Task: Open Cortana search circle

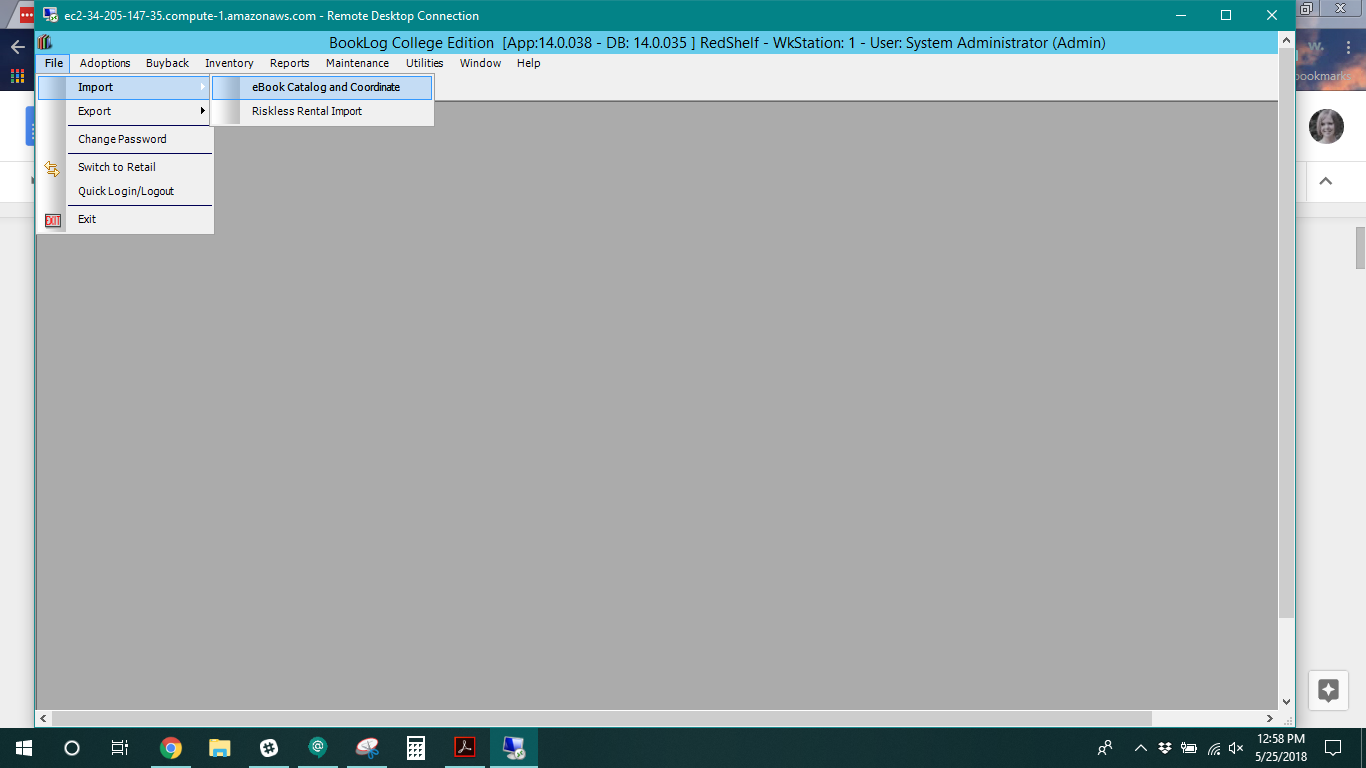Action: pos(72,747)
